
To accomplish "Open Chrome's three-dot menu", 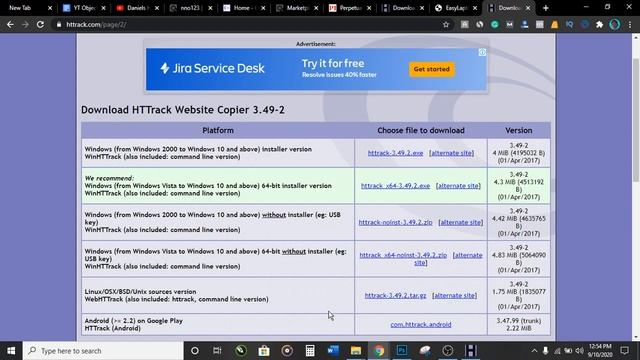I will [x=630, y=24].
